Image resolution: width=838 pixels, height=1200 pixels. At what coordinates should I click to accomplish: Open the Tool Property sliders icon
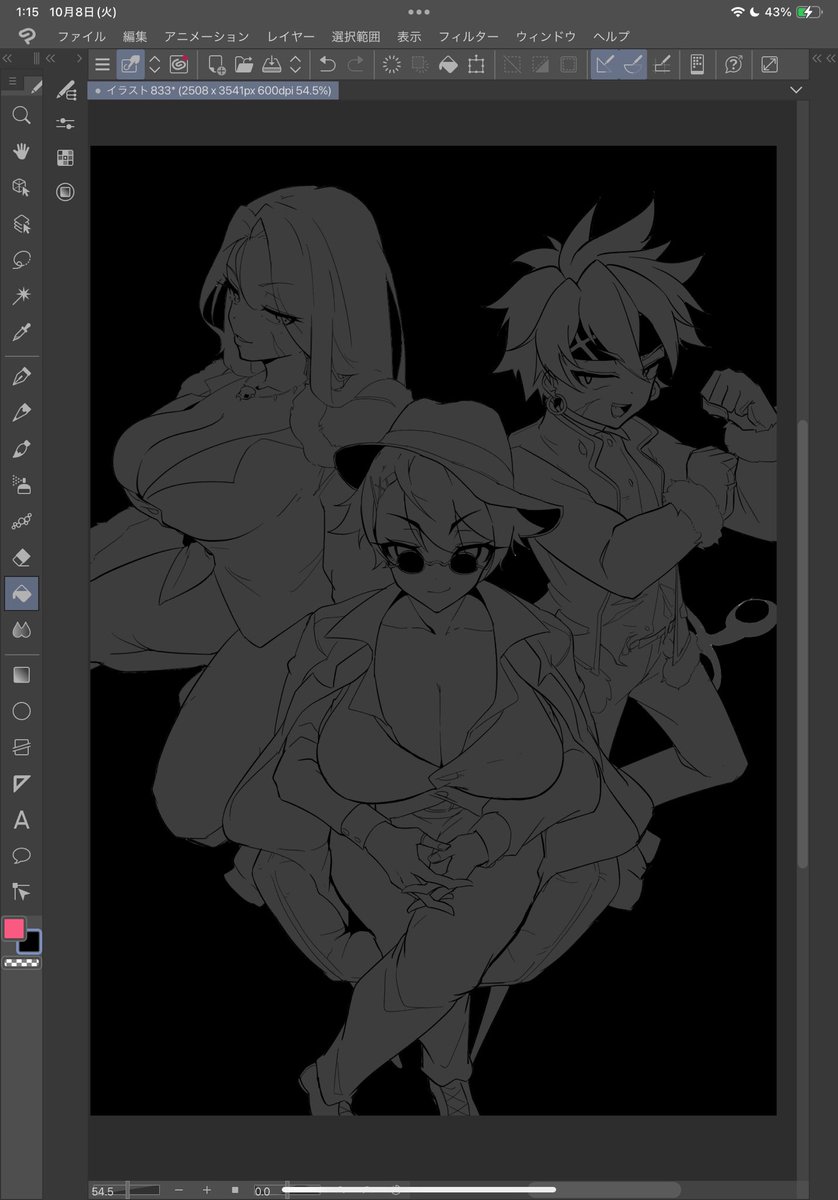(66, 124)
